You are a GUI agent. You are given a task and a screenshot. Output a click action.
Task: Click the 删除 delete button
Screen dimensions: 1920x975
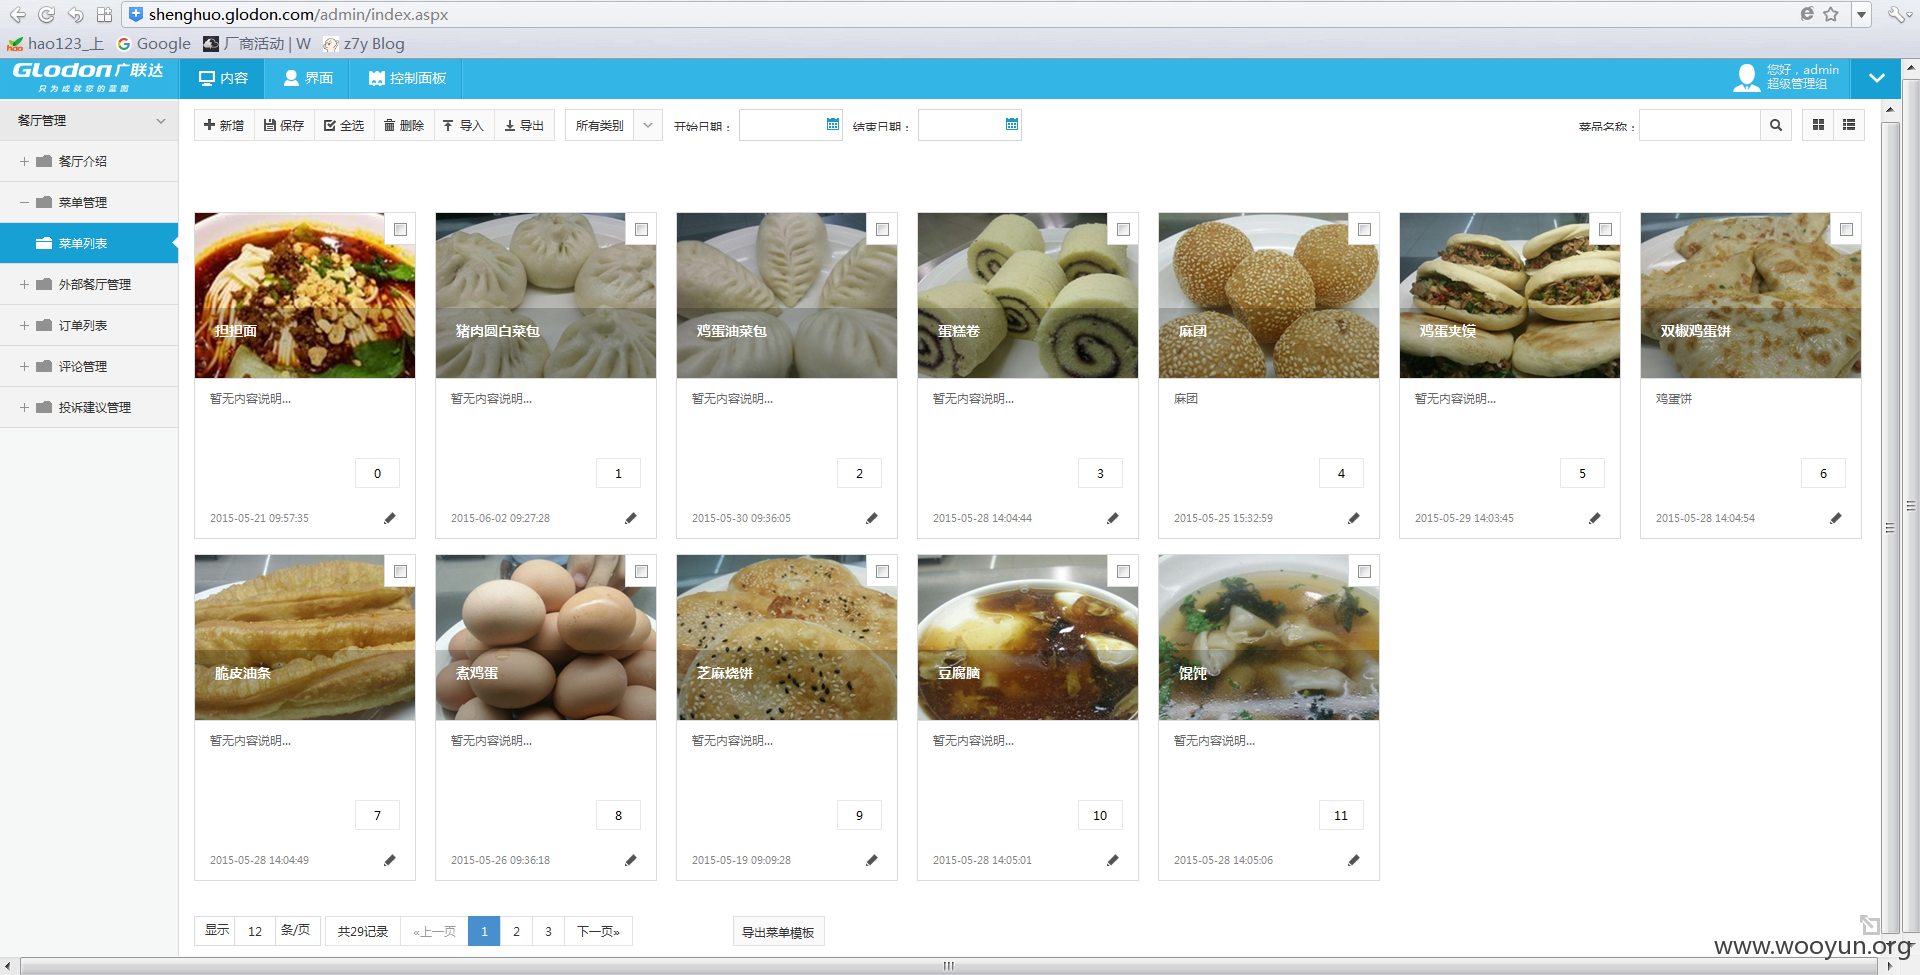coord(404,125)
